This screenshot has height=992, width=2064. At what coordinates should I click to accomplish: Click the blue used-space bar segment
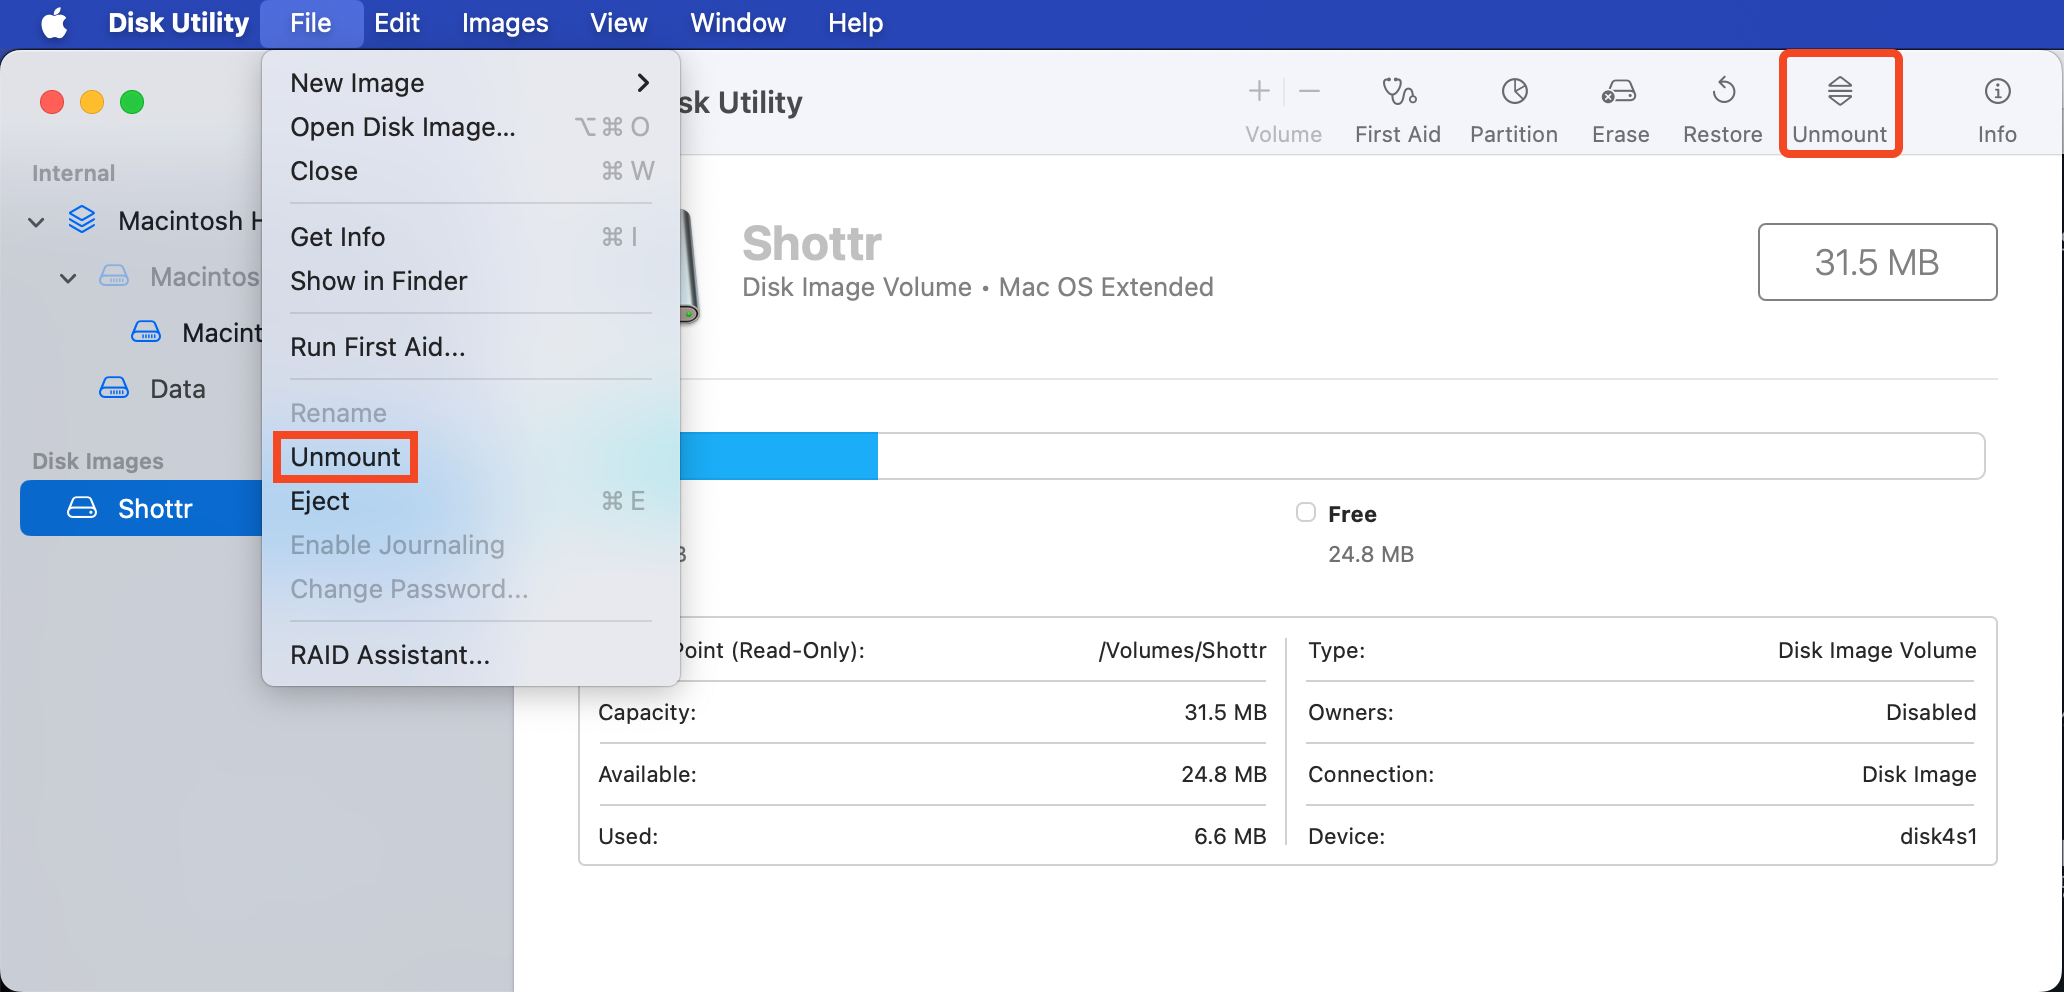(778, 456)
